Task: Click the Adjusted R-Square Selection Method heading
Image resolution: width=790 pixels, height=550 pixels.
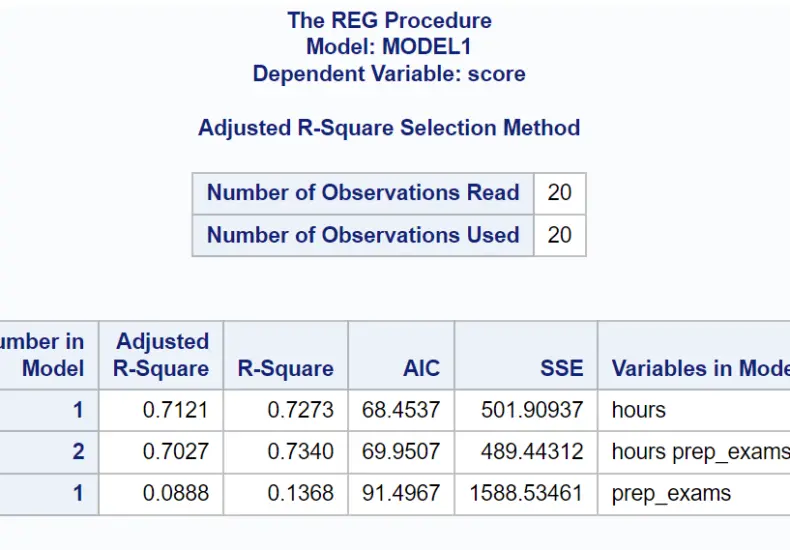Action: tap(389, 127)
